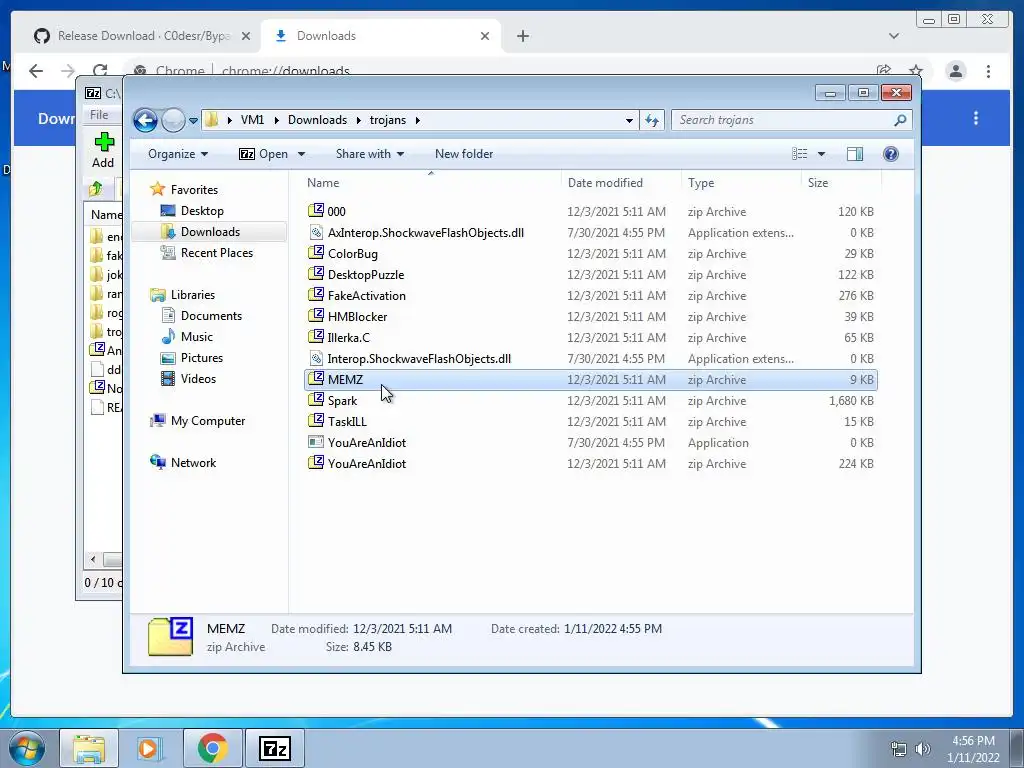The width and height of the screenshot is (1024, 768).
Task: Select the ColorBug zip archive
Action: [591, 253]
